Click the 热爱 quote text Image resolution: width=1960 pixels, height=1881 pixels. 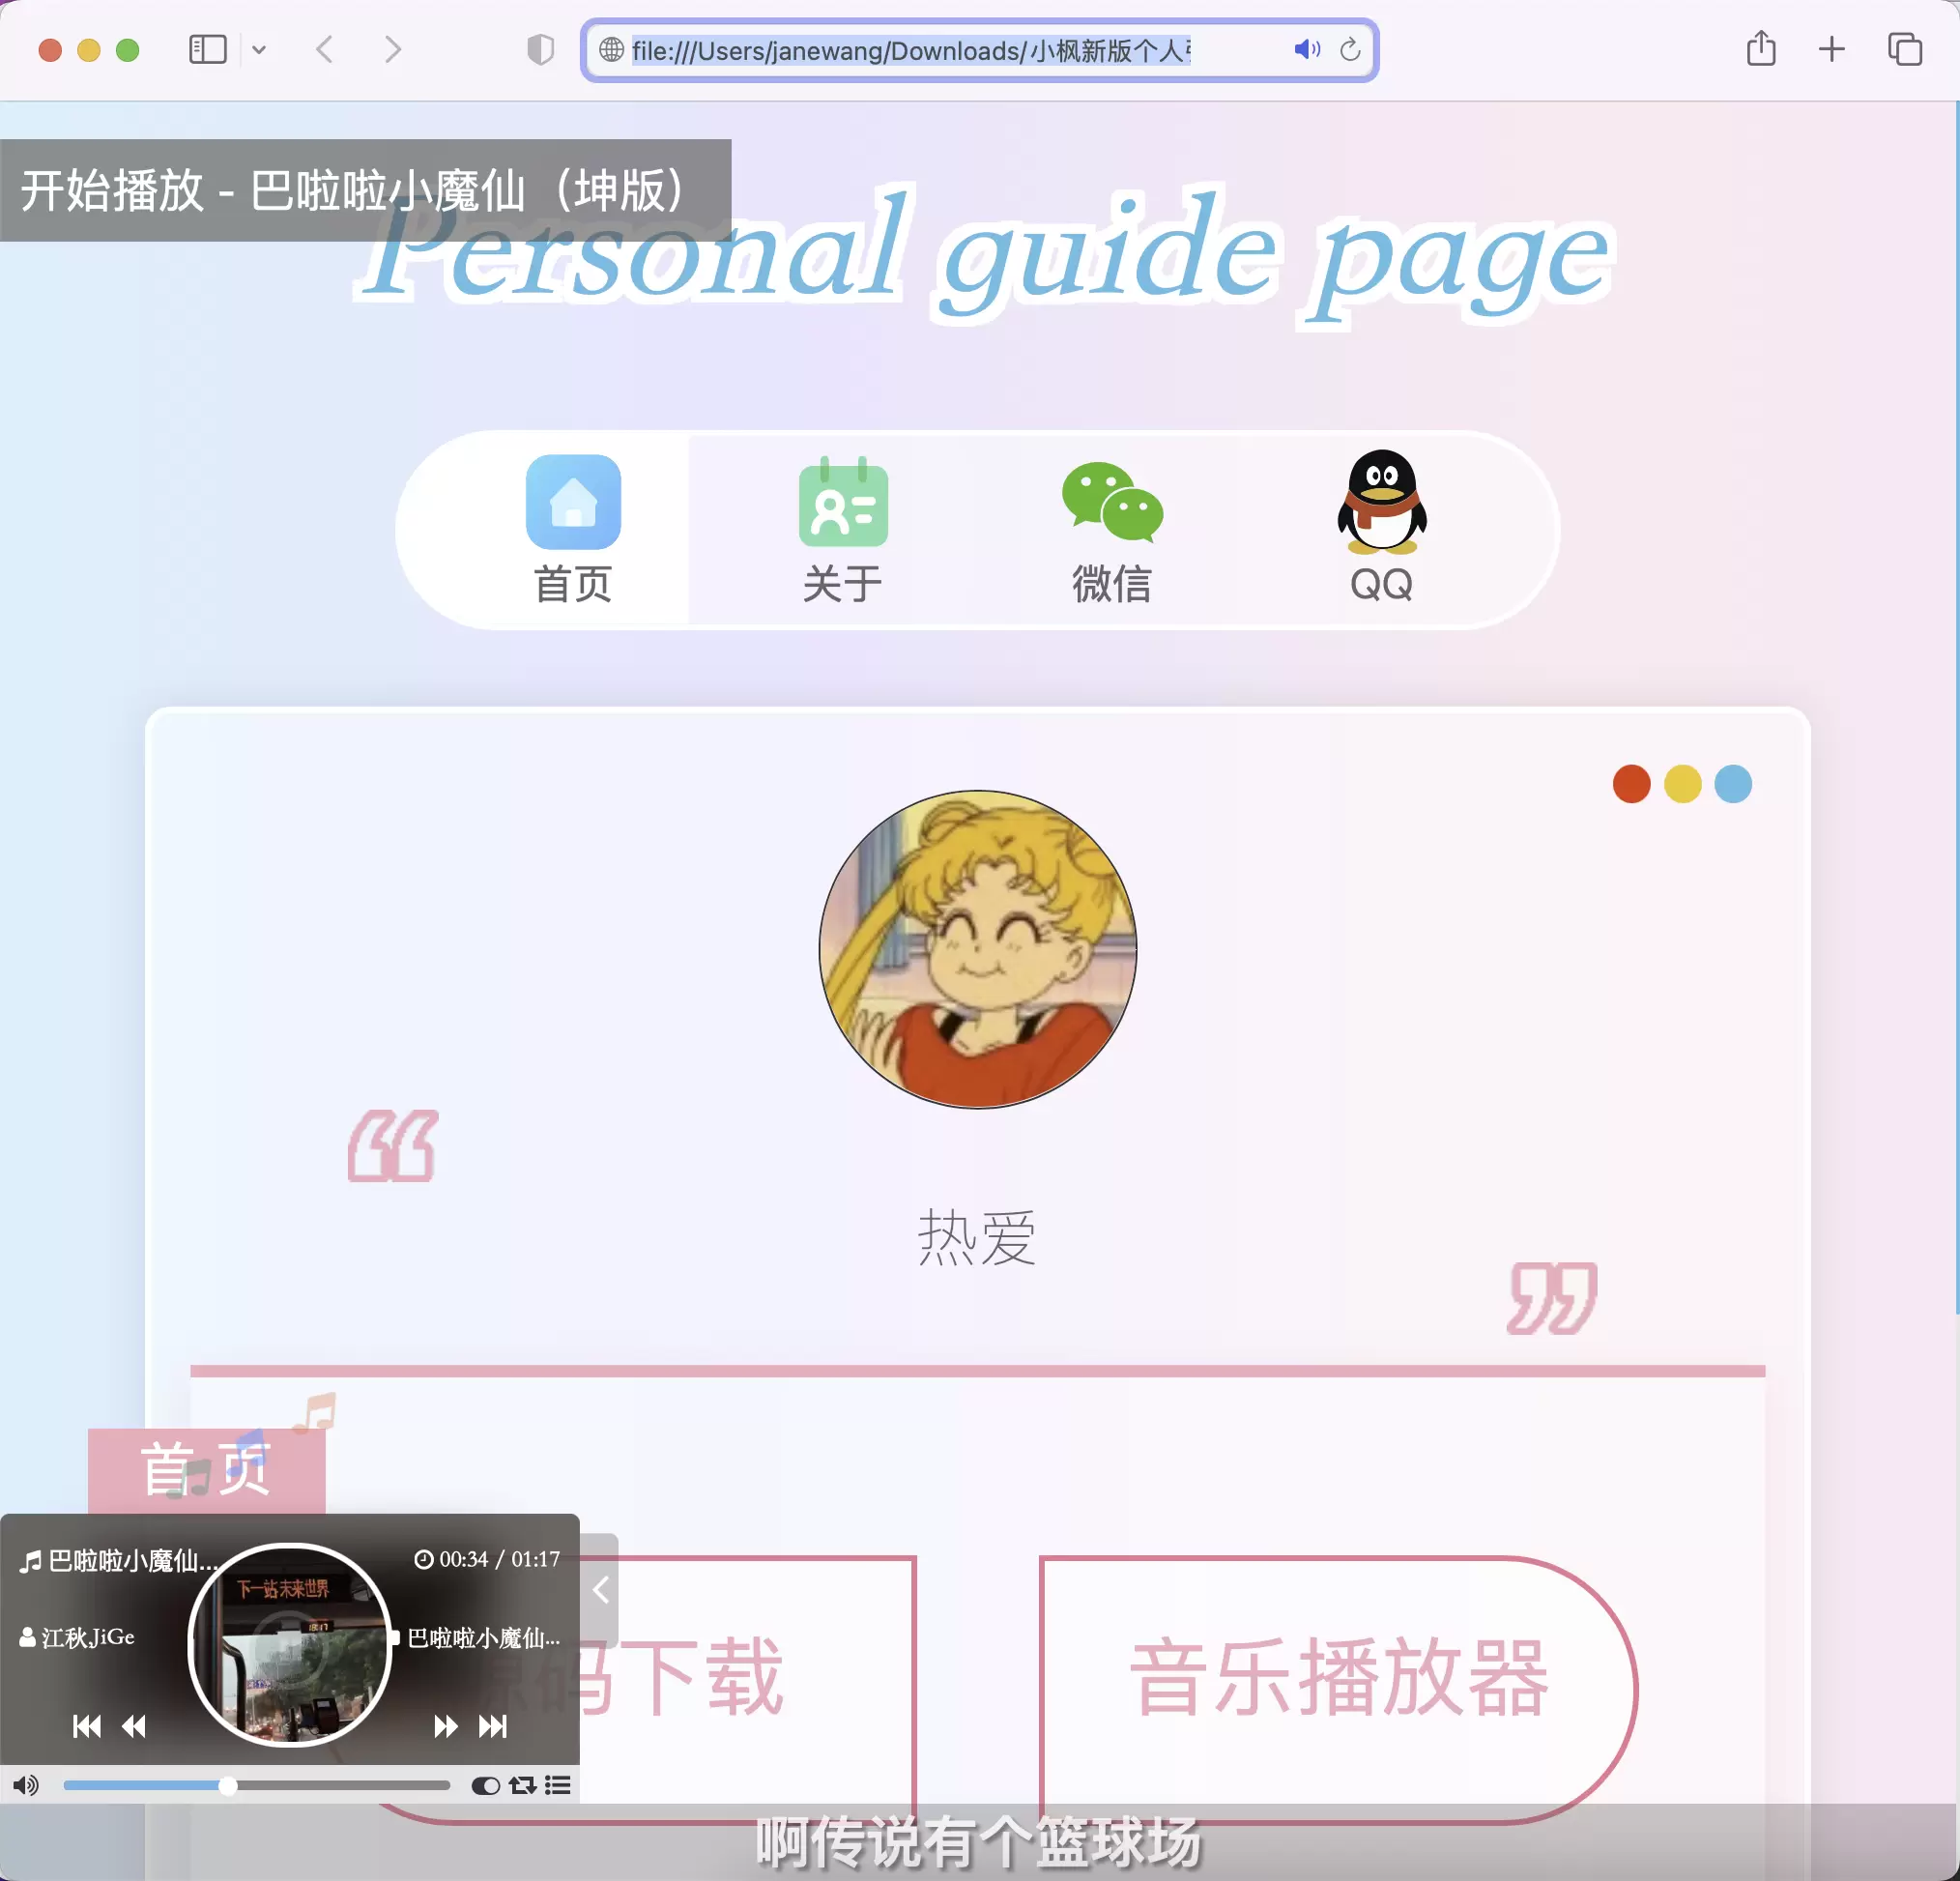point(977,1237)
